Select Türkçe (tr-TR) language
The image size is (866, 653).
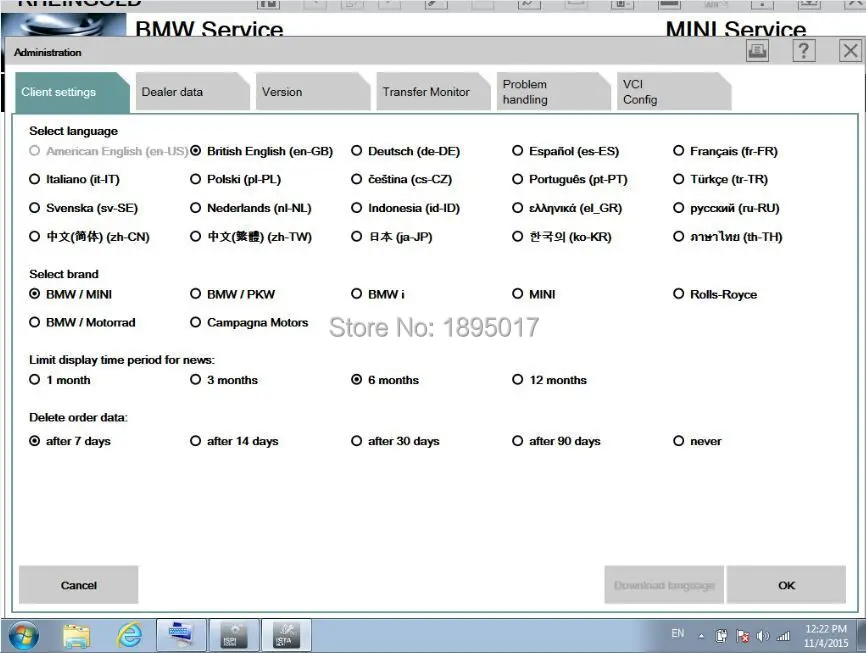point(721,179)
